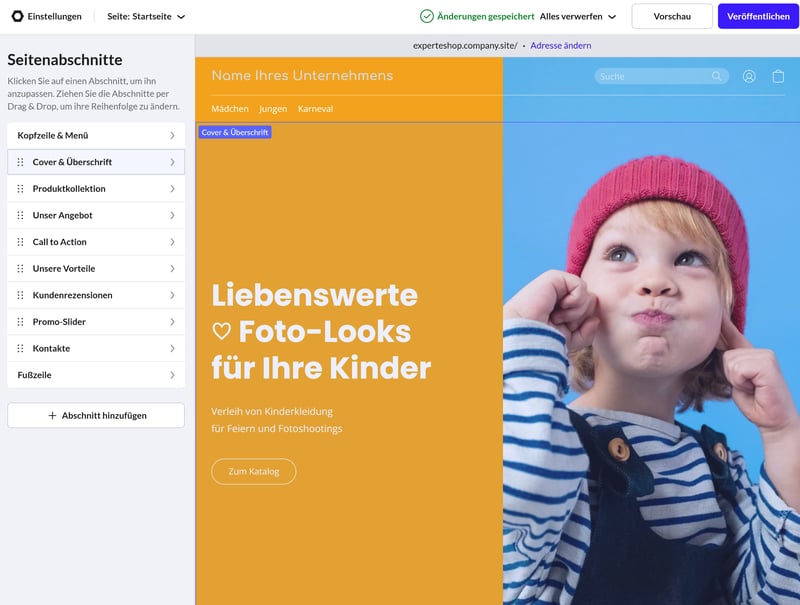Expand Produktkollektion via its chevron

172,189
